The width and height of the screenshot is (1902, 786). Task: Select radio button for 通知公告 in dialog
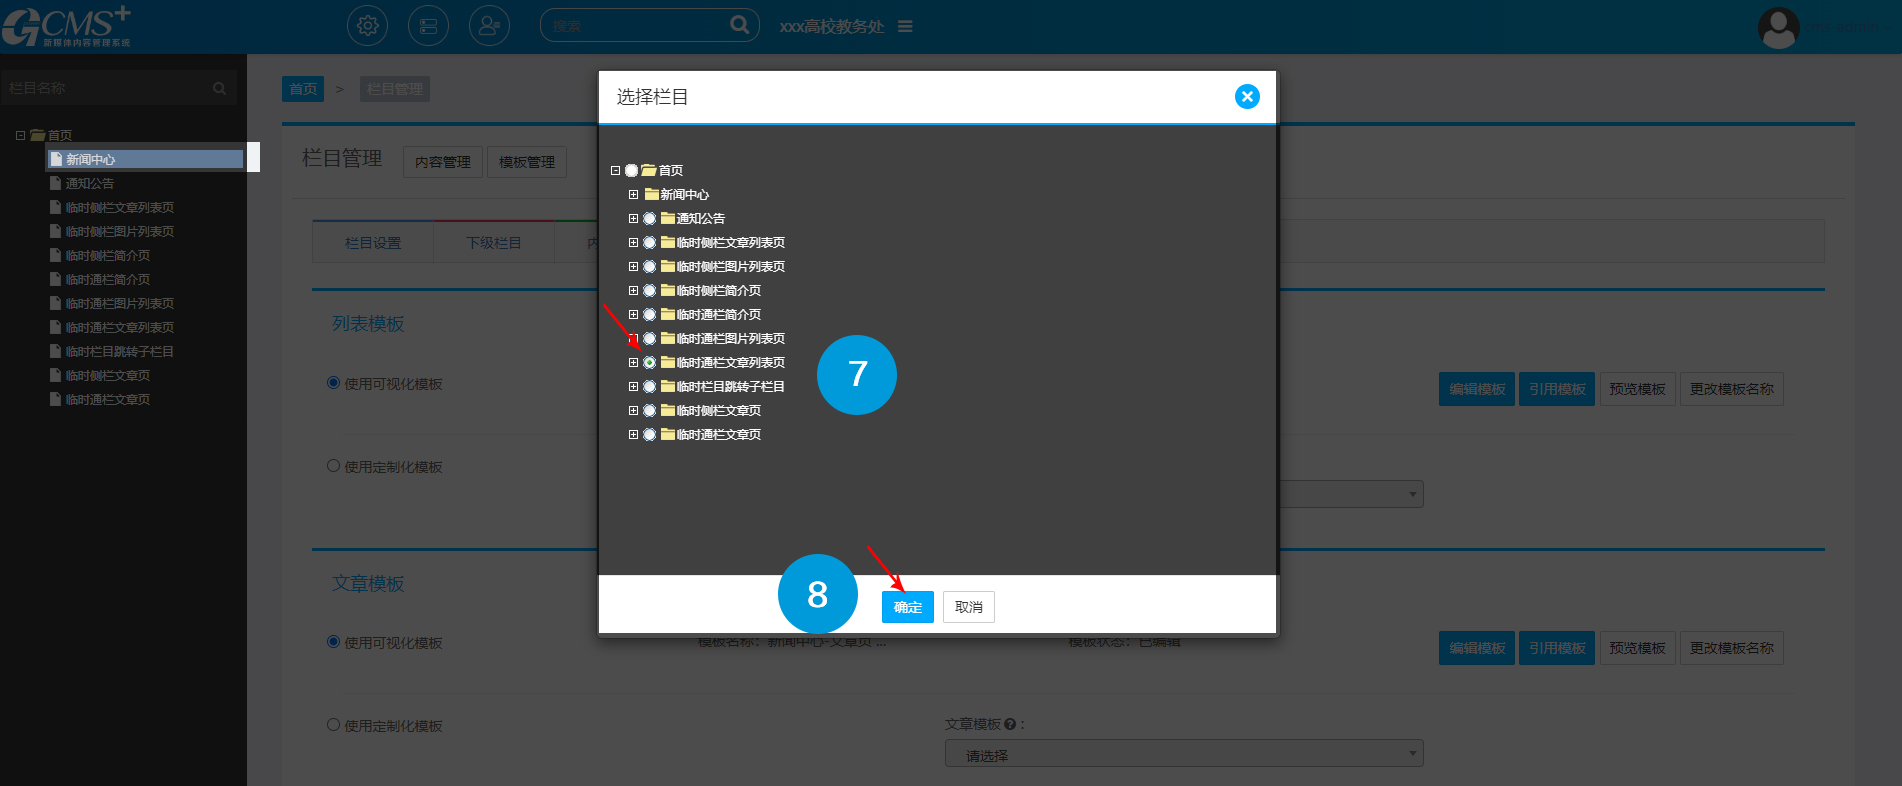(650, 219)
